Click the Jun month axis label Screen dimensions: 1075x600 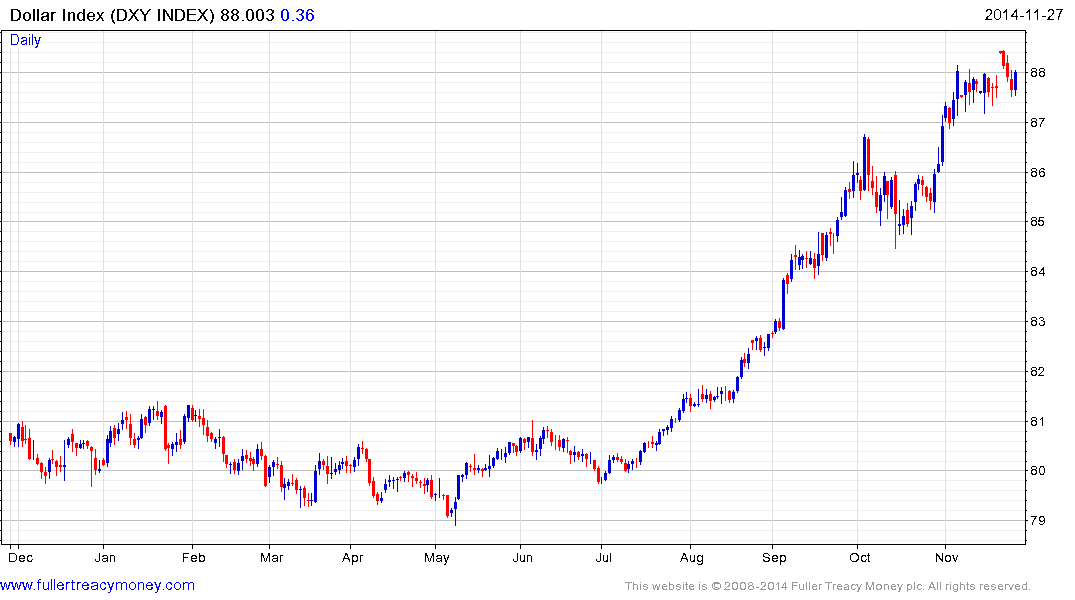522,557
